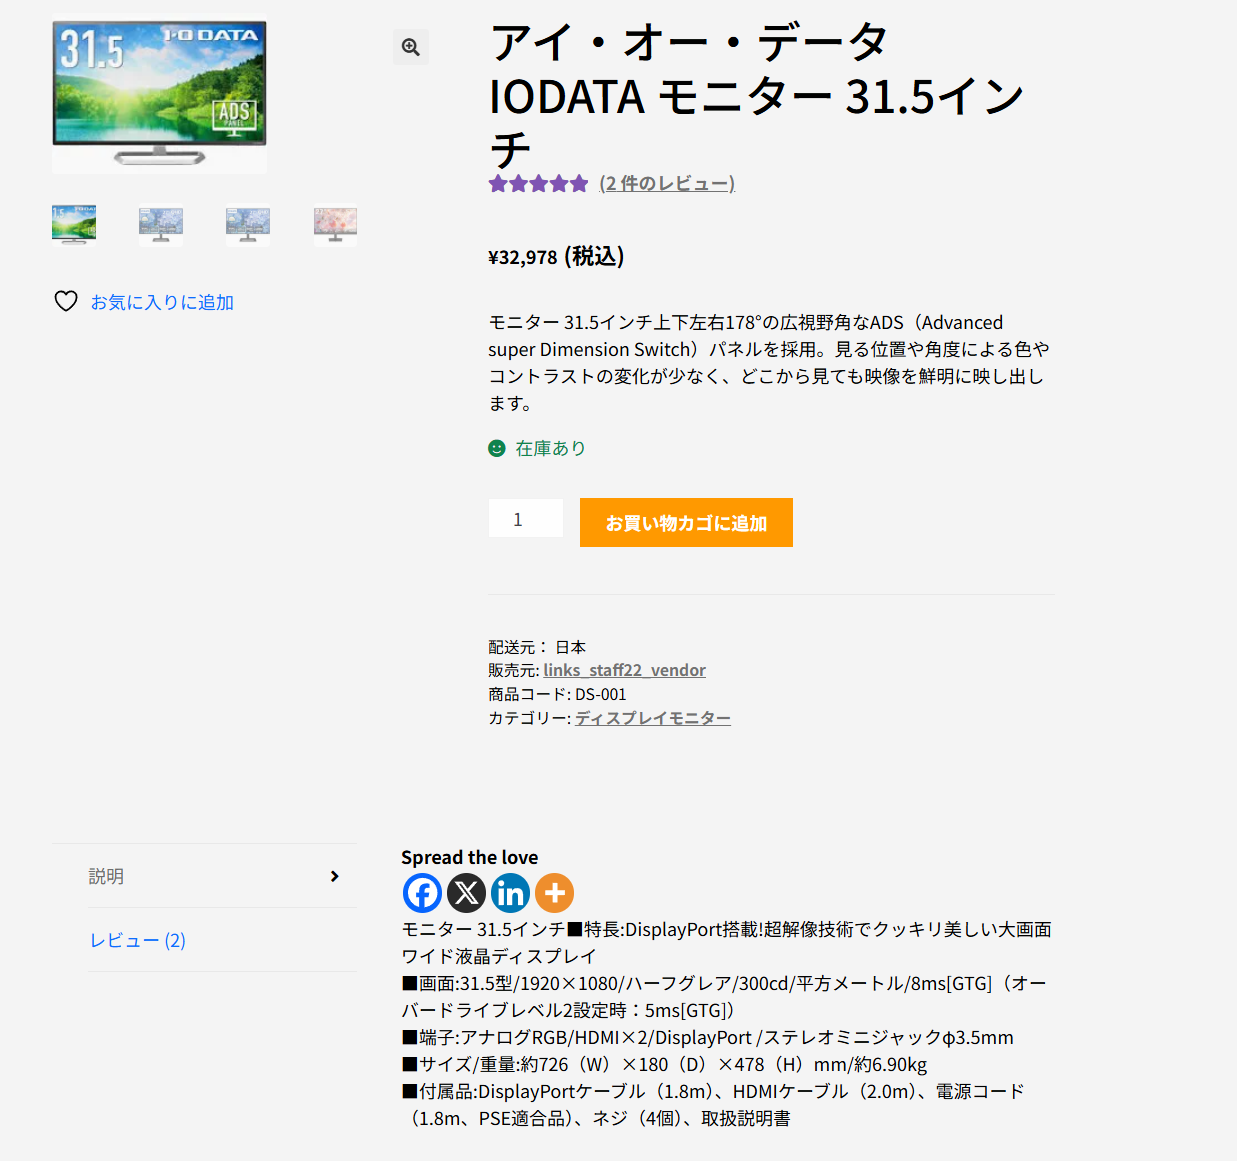Share on LinkedIn icon
Viewport: 1237px width, 1161px height.
pos(510,893)
